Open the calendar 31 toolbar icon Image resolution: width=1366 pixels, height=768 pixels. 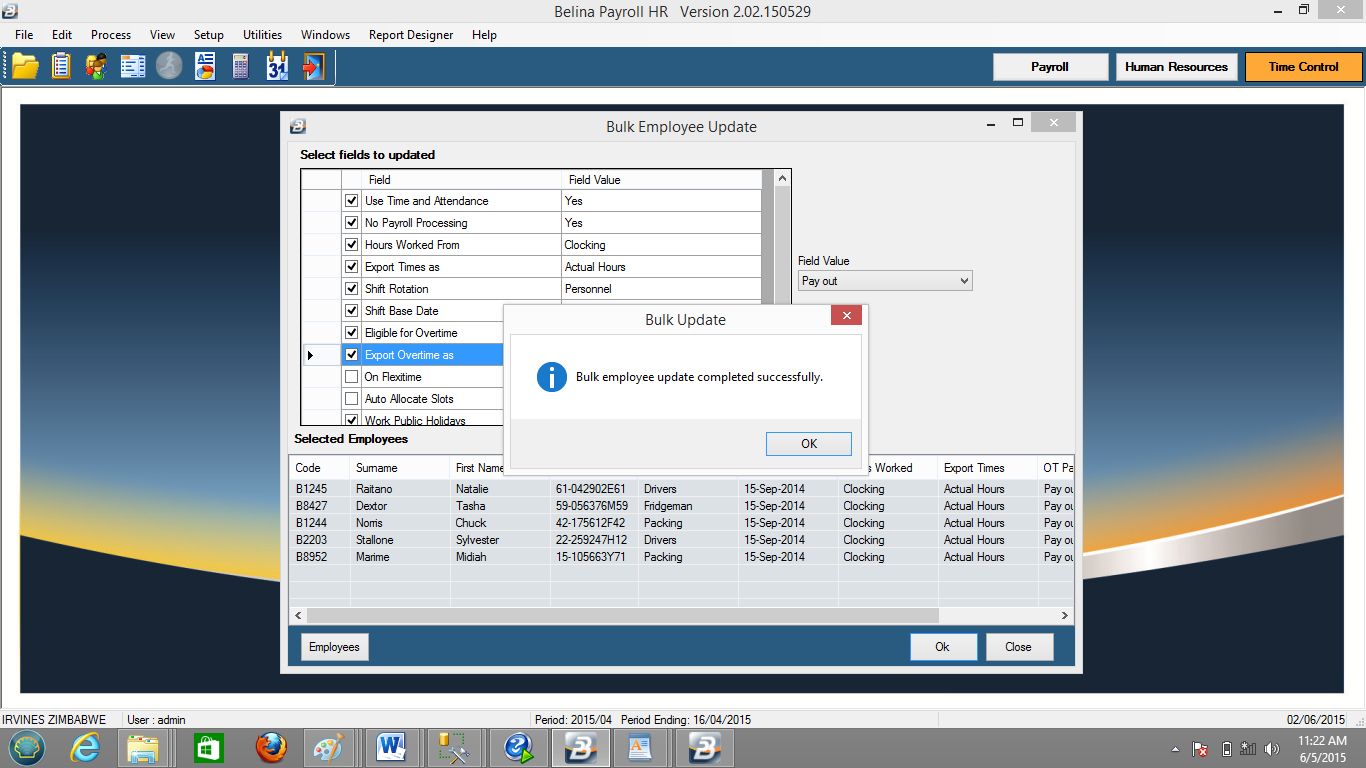(x=277, y=66)
